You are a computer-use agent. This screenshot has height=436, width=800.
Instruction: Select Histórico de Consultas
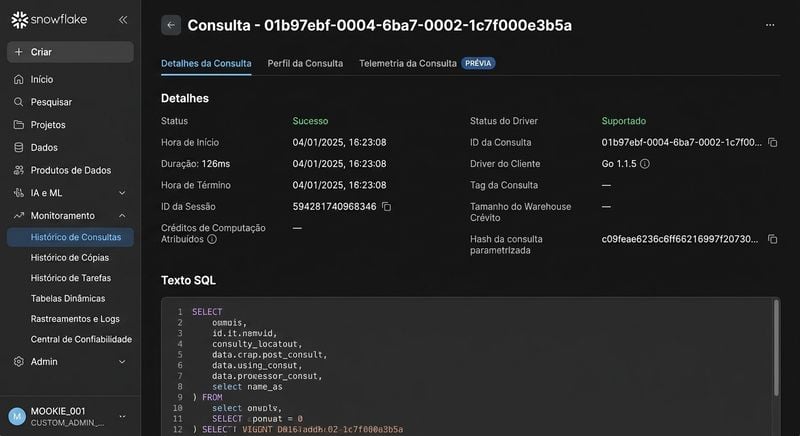pyautogui.click(x=70, y=237)
